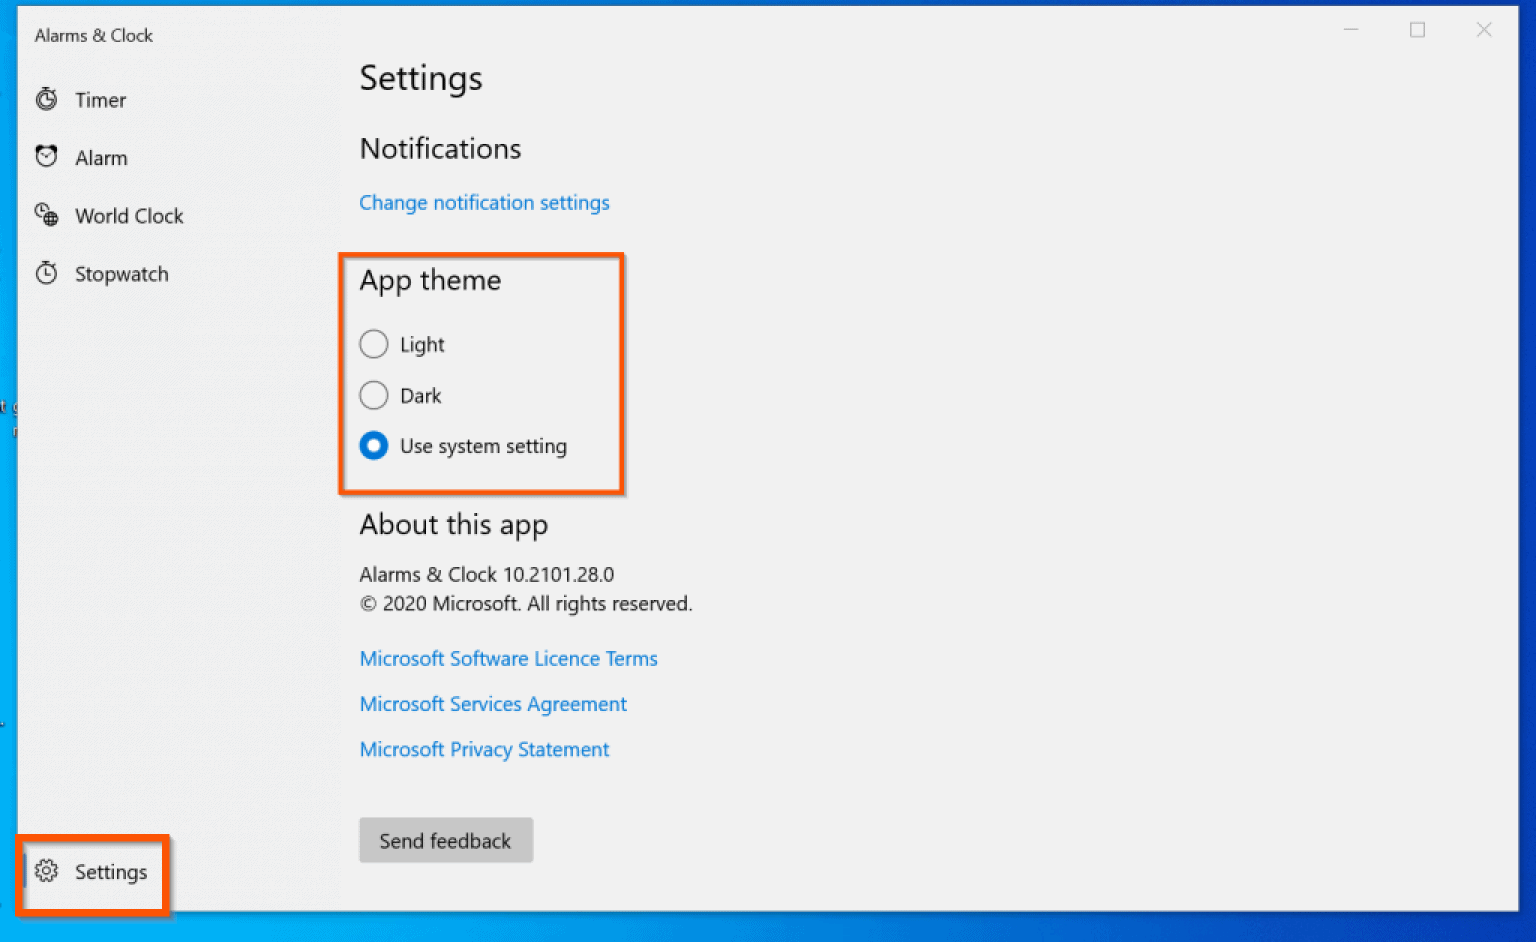Click the Send feedback button

pyautogui.click(x=445, y=840)
